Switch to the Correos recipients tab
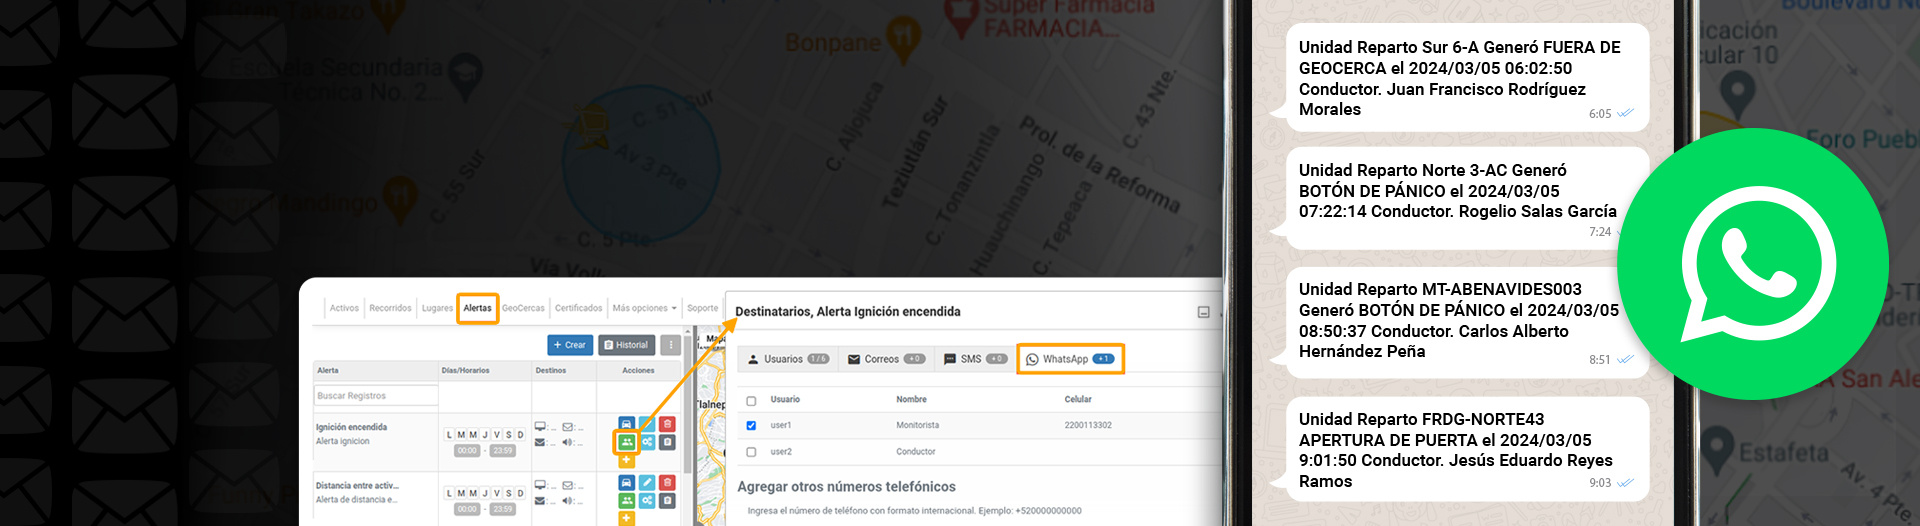The width and height of the screenshot is (1920, 526). 886,359
